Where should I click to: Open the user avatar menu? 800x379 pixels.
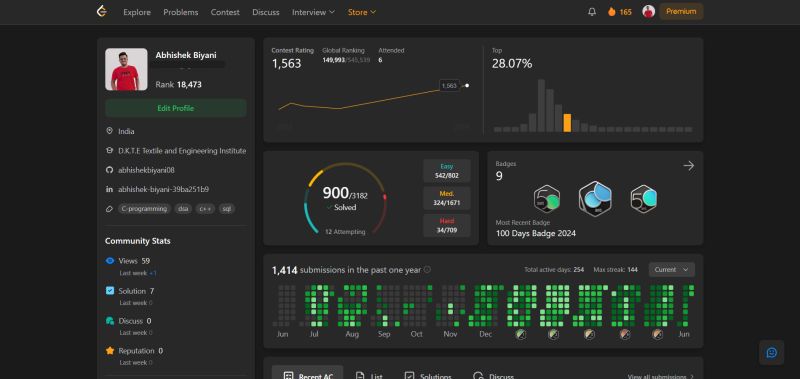tap(648, 12)
